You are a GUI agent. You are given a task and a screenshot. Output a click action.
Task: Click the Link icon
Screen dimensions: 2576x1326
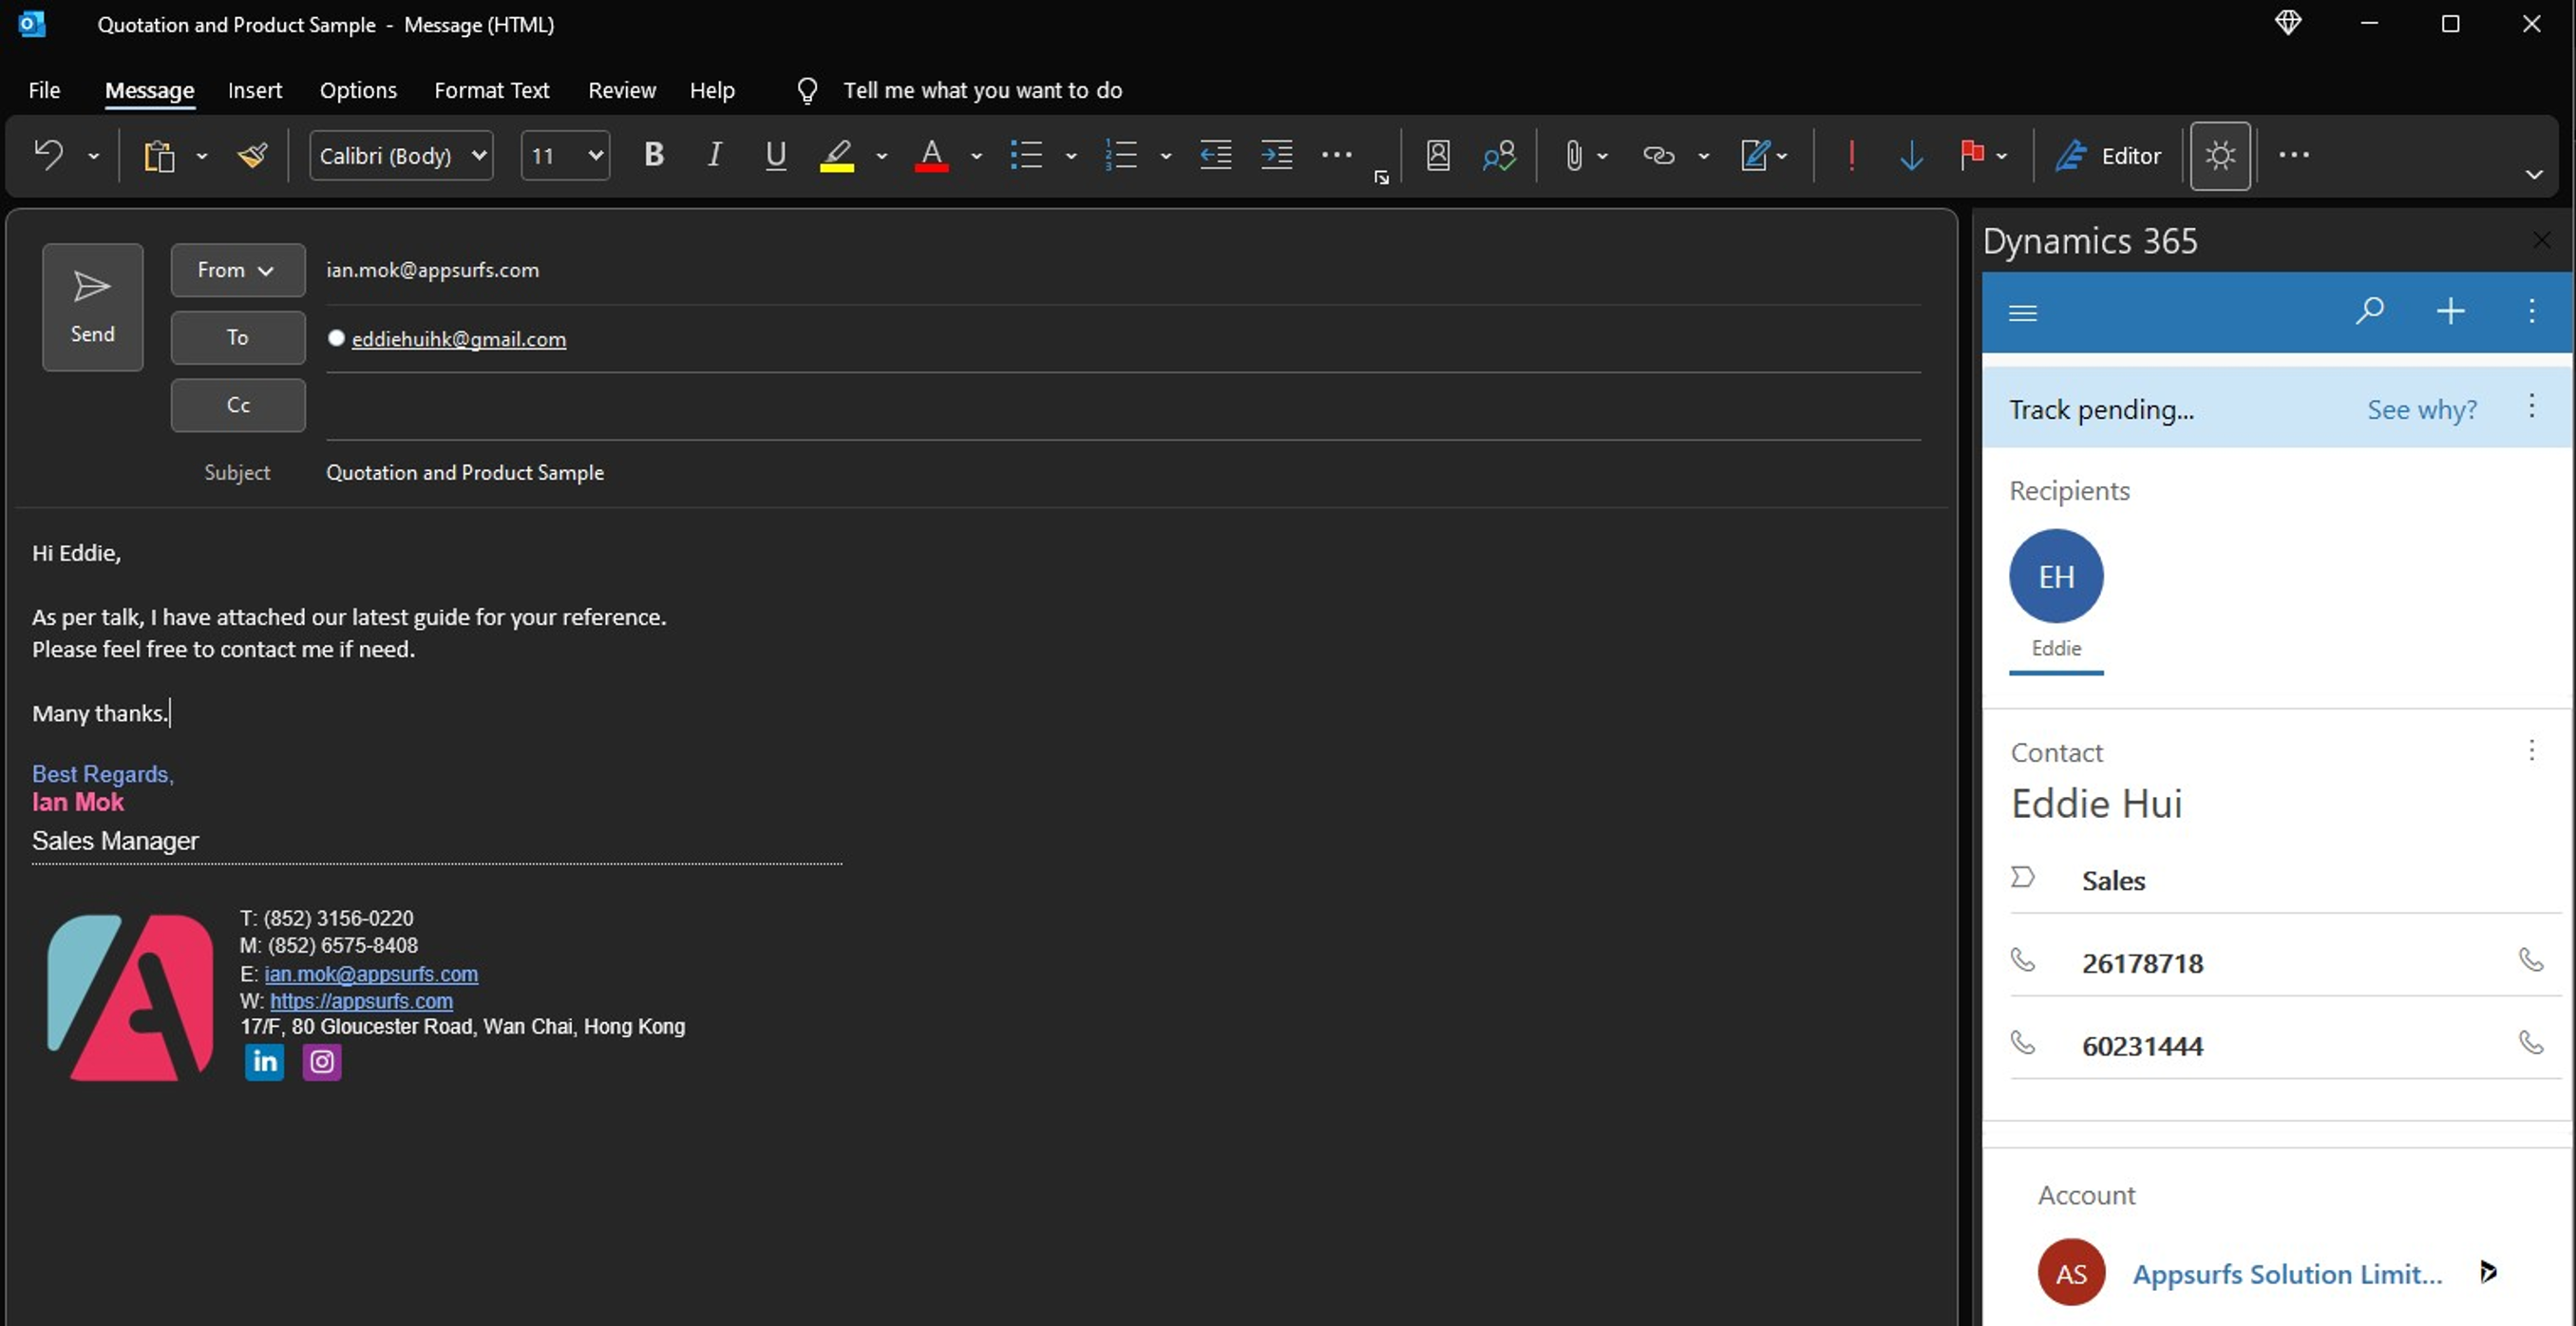point(1658,155)
